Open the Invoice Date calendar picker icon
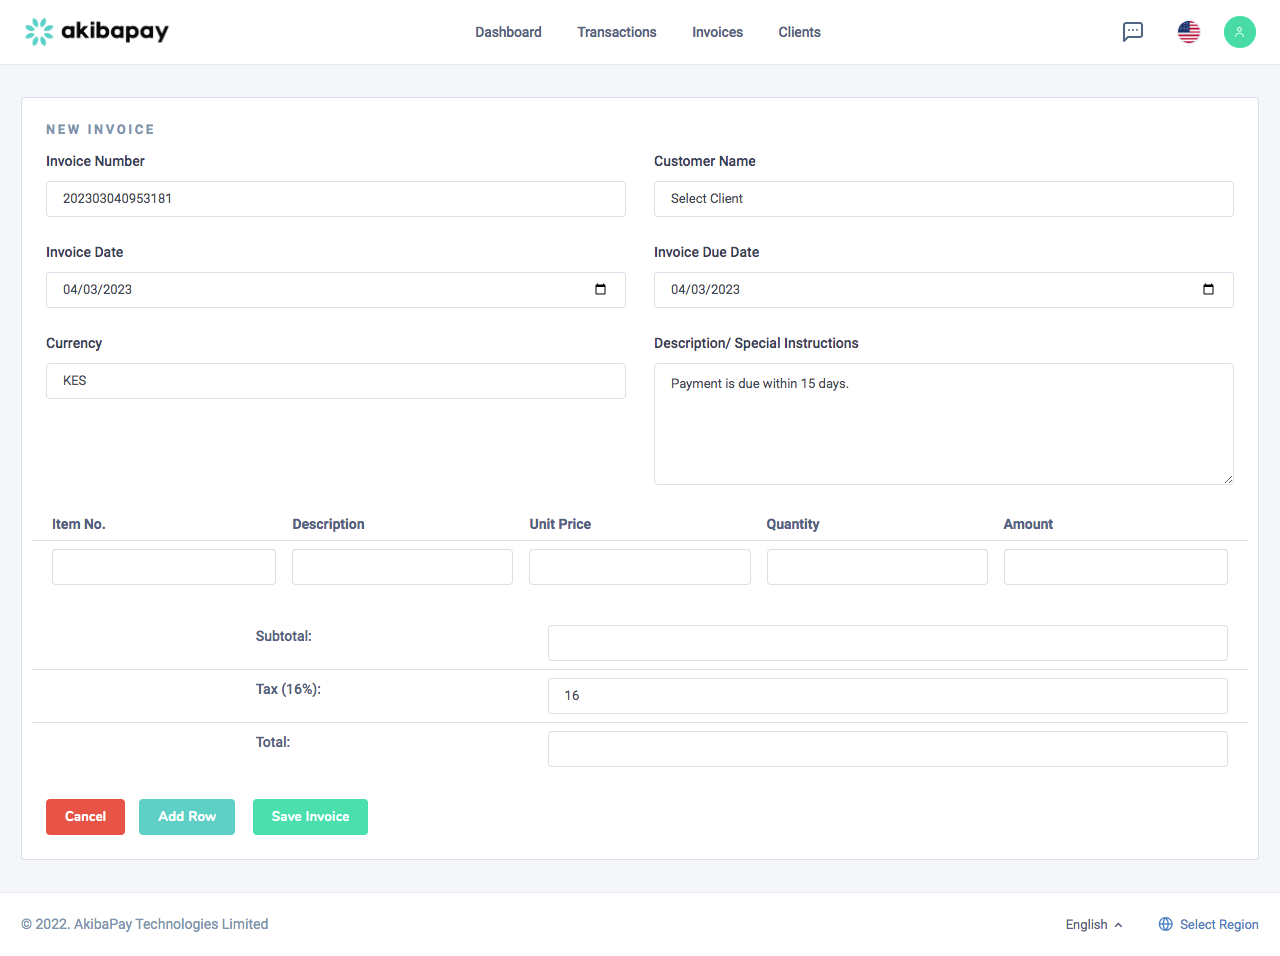 coord(601,290)
